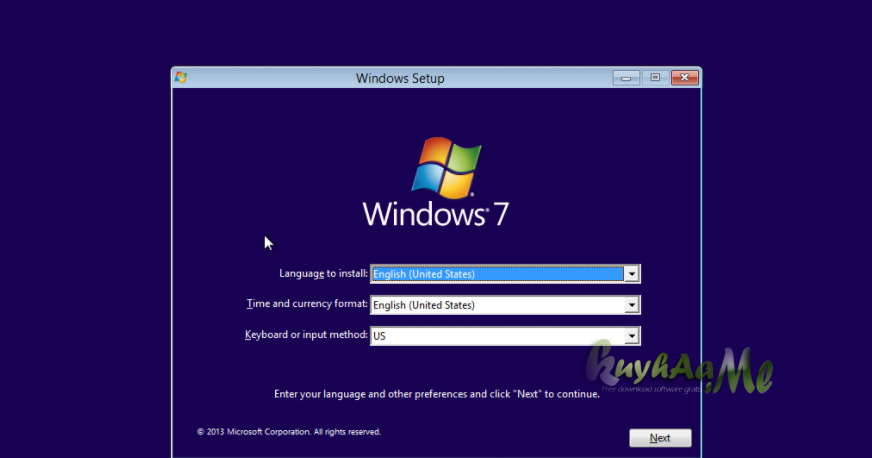Select the Language to install field
872x458 pixels.
click(x=505, y=274)
